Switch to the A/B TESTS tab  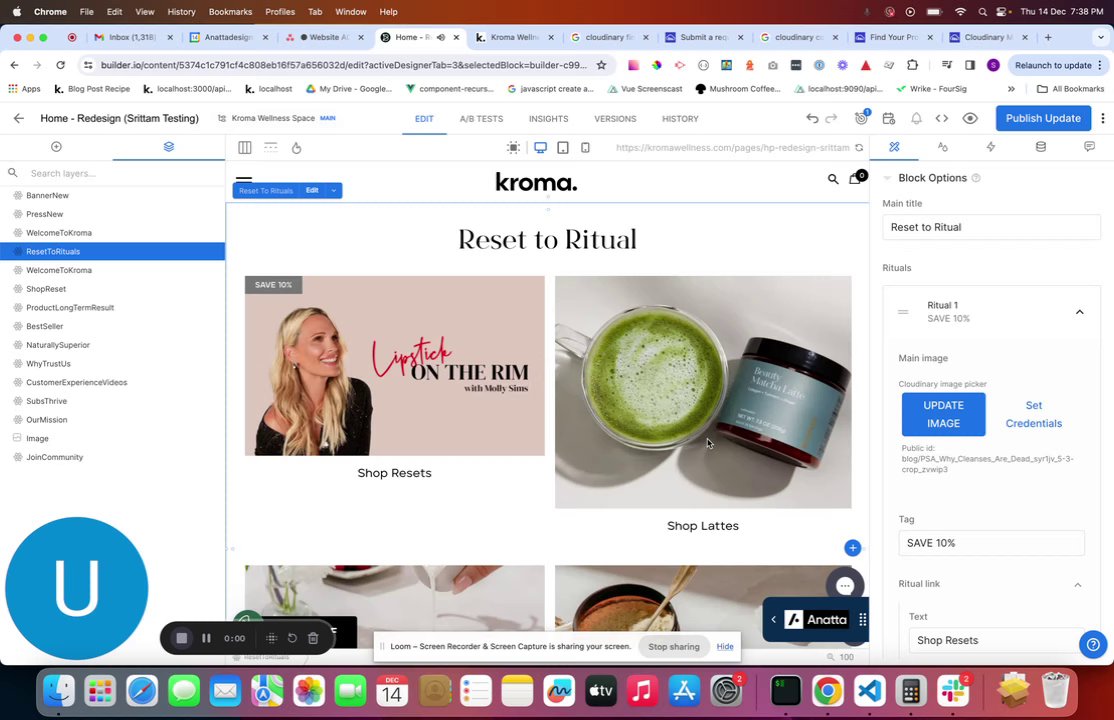(x=481, y=119)
